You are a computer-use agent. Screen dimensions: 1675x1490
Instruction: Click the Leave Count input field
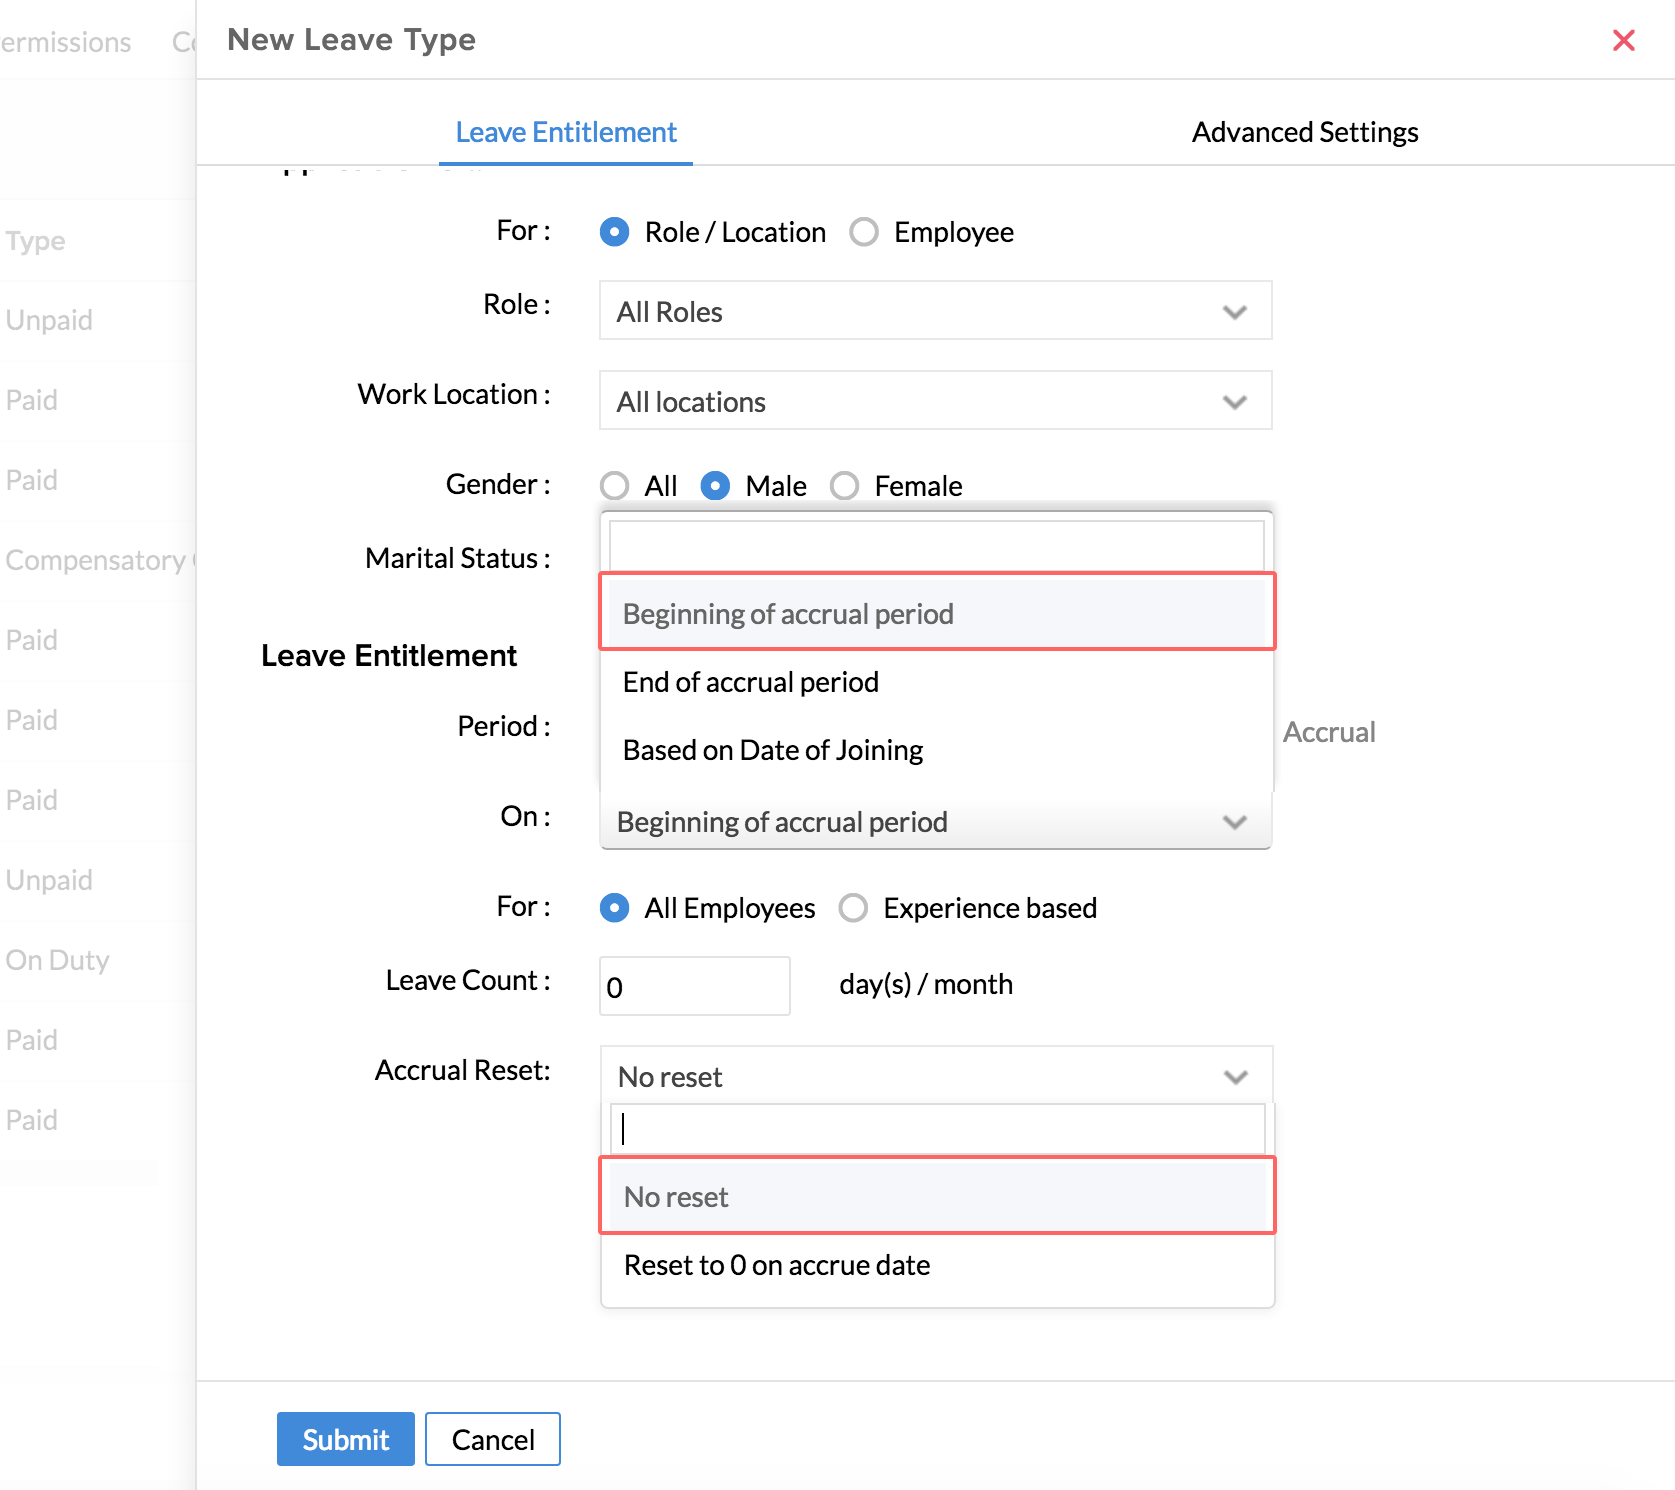pos(694,987)
